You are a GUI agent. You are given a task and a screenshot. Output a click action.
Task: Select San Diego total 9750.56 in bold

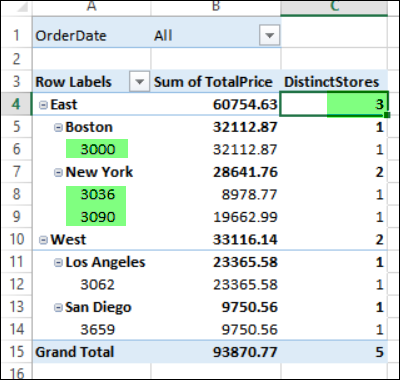[249, 307]
